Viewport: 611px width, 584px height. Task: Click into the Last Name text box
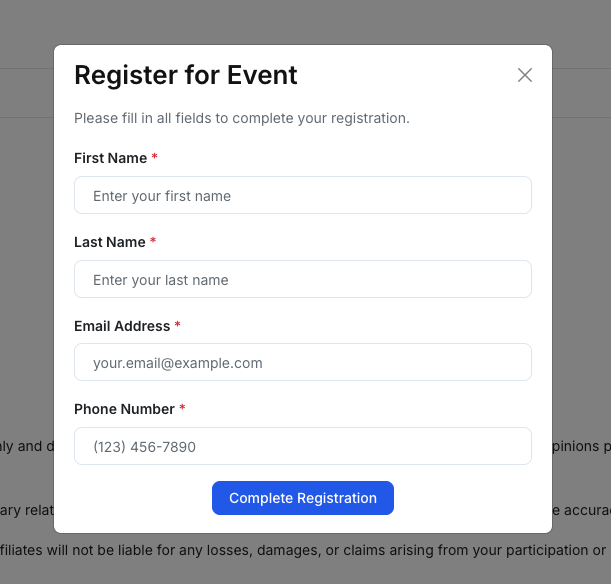point(302,280)
